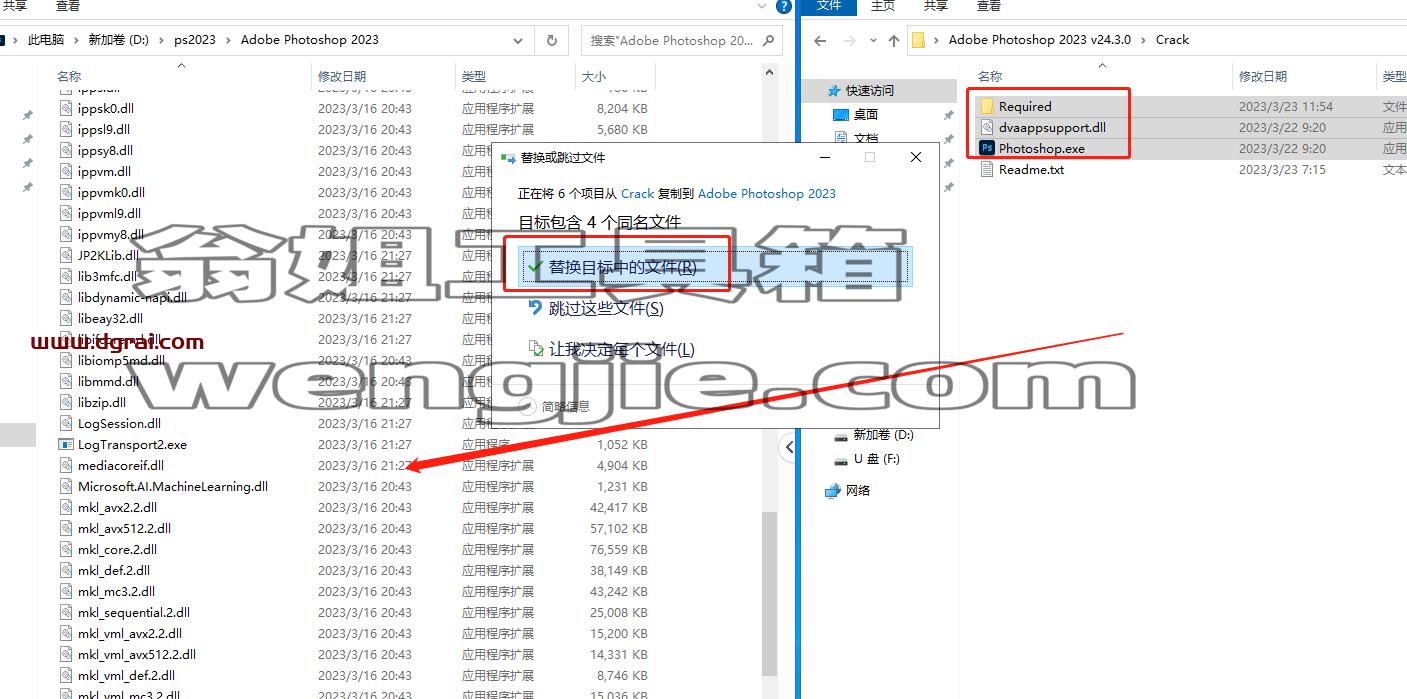Select mkl_core.2.dll in the file list
The image size is (1407, 699).
pyautogui.click(x=117, y=549)
